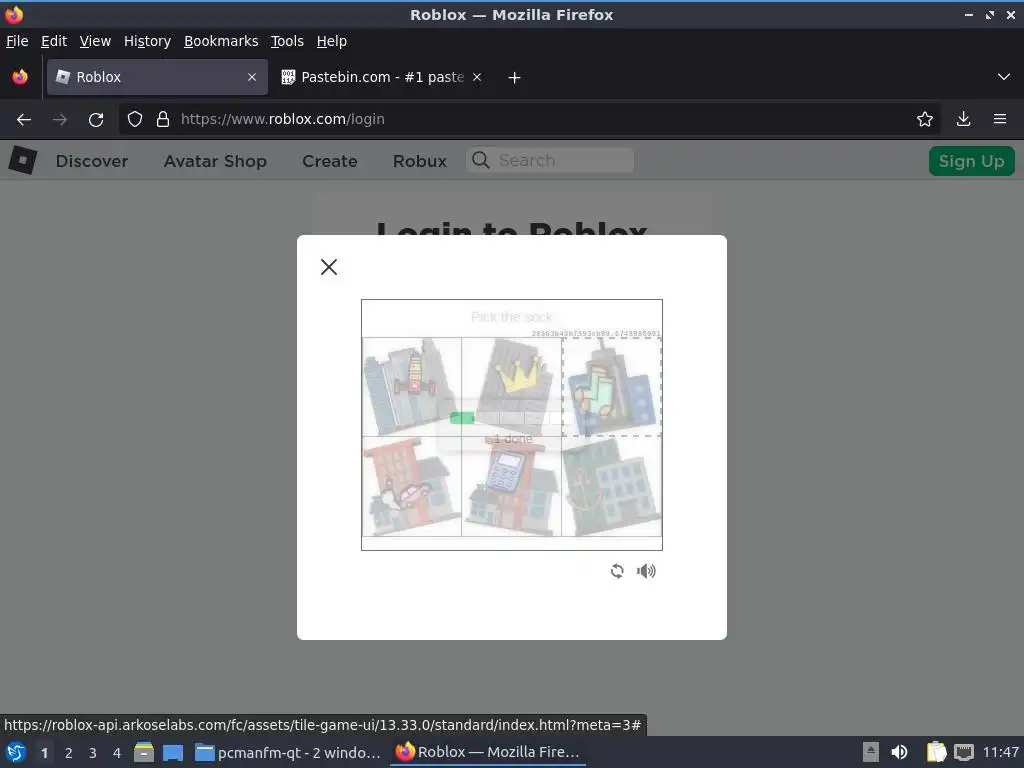Click the show desktop icon on taskbar

coord(172,752)
